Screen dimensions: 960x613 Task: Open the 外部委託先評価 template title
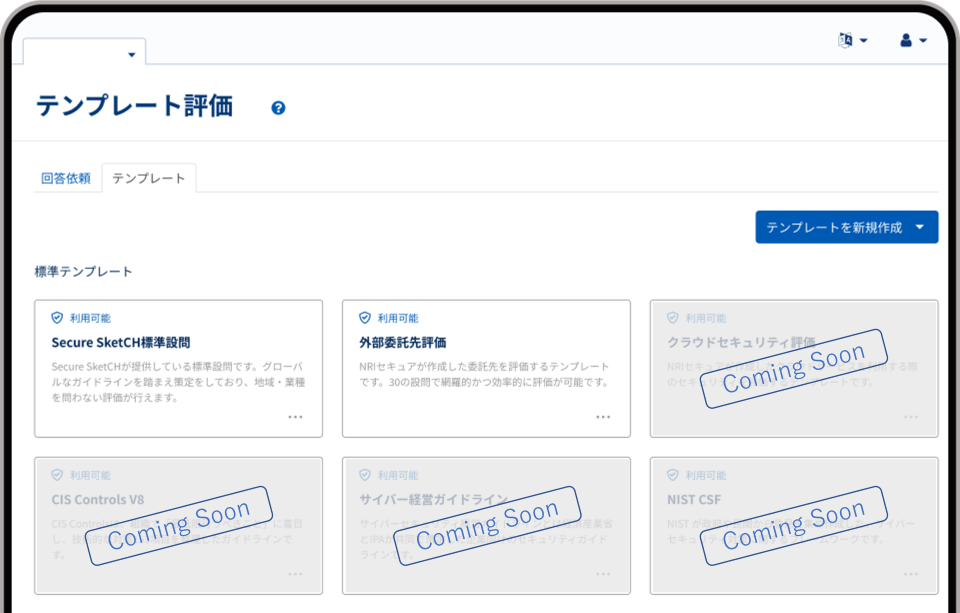[402, 342]
